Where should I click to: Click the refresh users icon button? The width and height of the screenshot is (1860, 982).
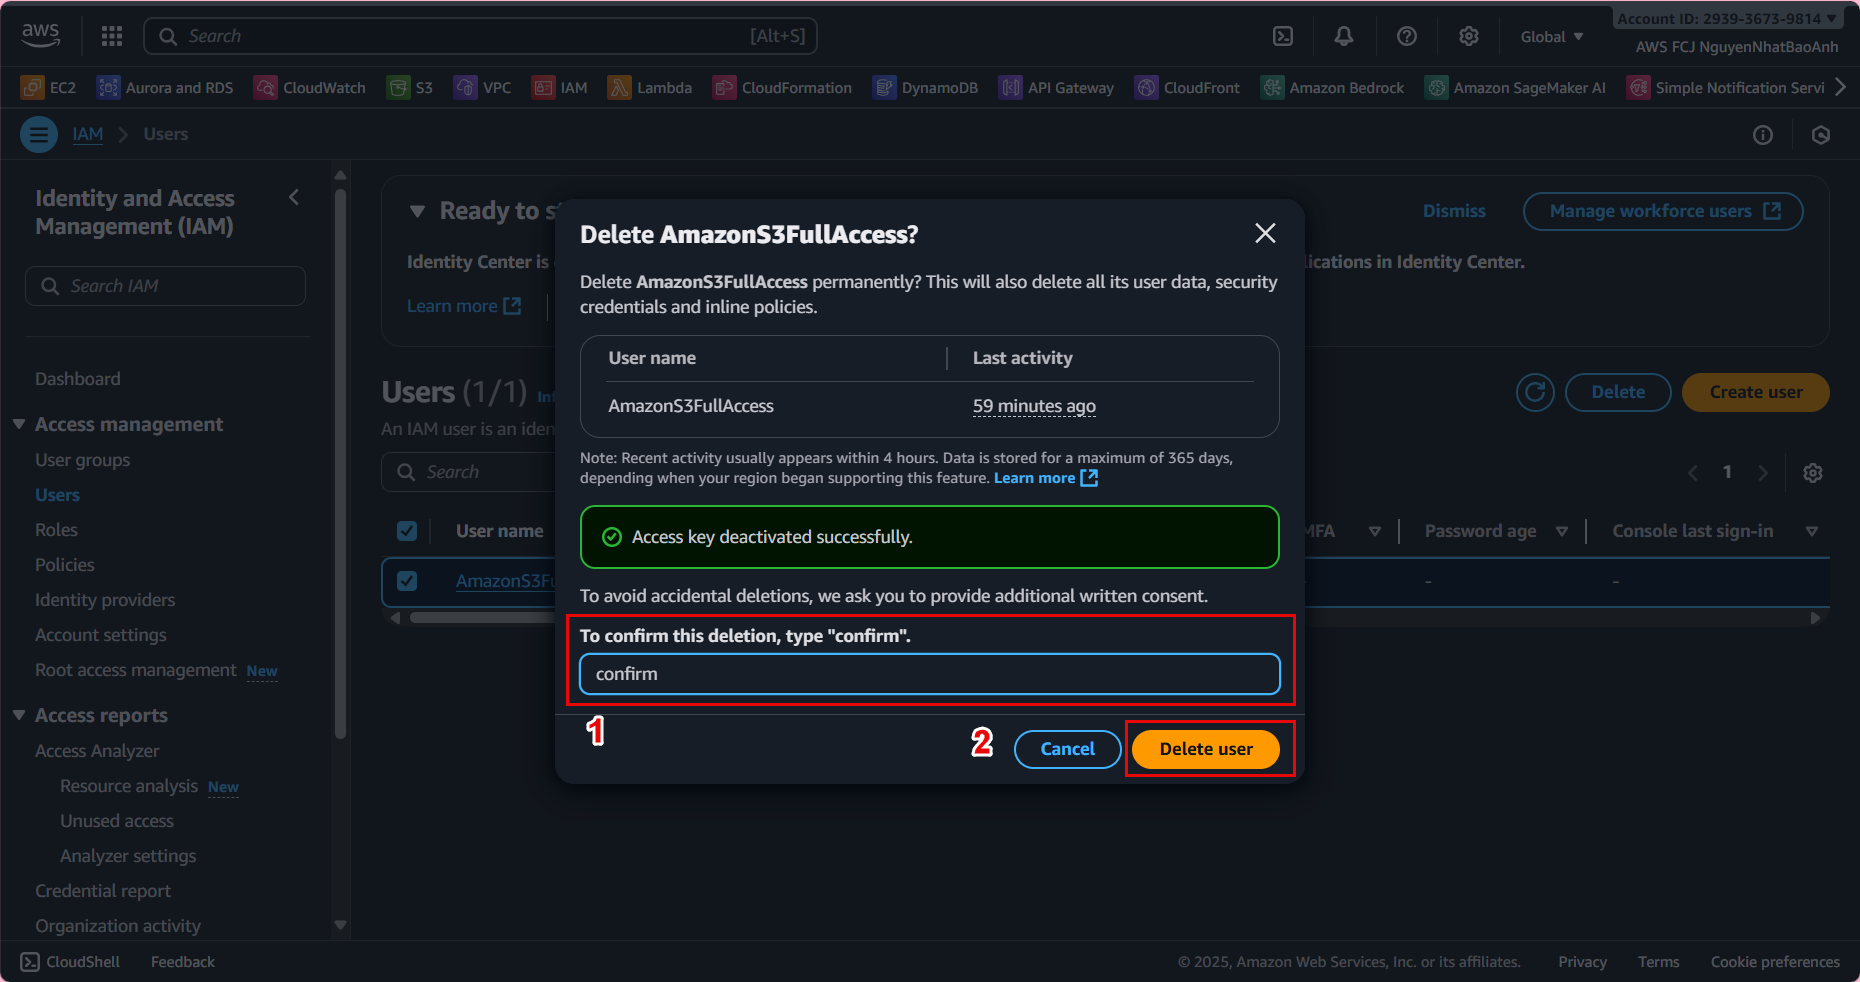[x=1535, y=392]
